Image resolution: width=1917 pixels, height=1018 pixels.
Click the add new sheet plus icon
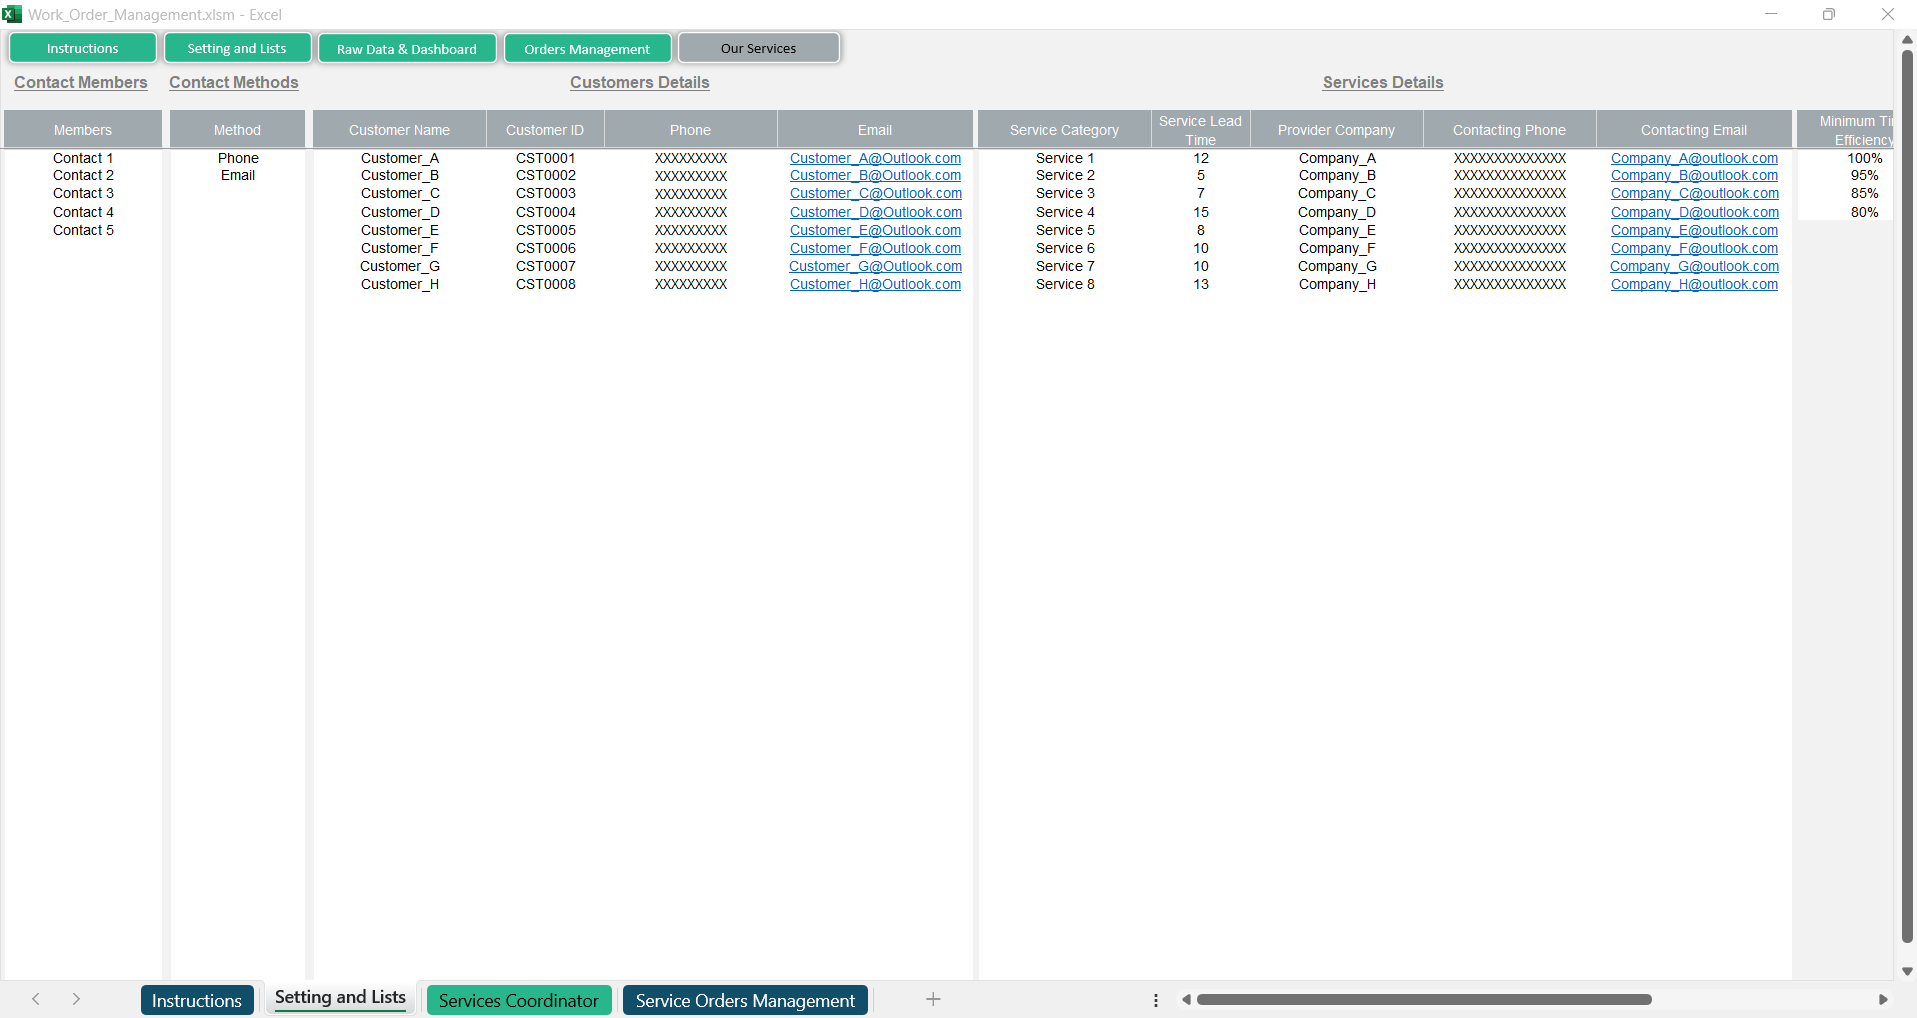click(932, 999)
